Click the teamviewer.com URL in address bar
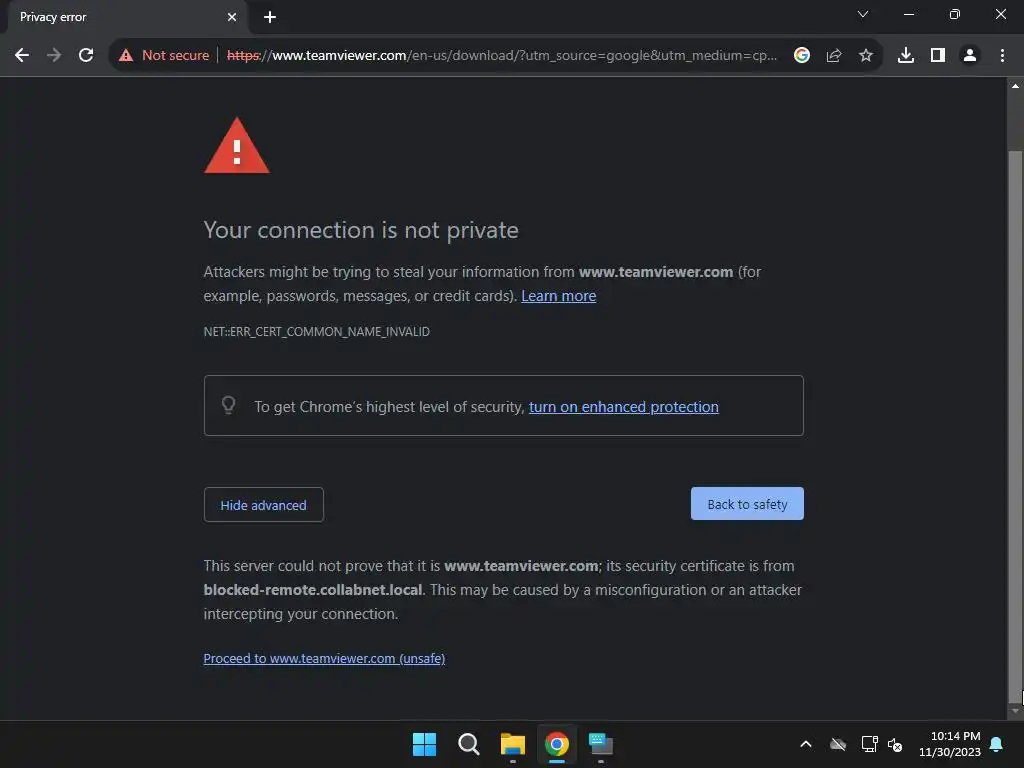The height and width of the screenshot is (768, 1024). 502,56
